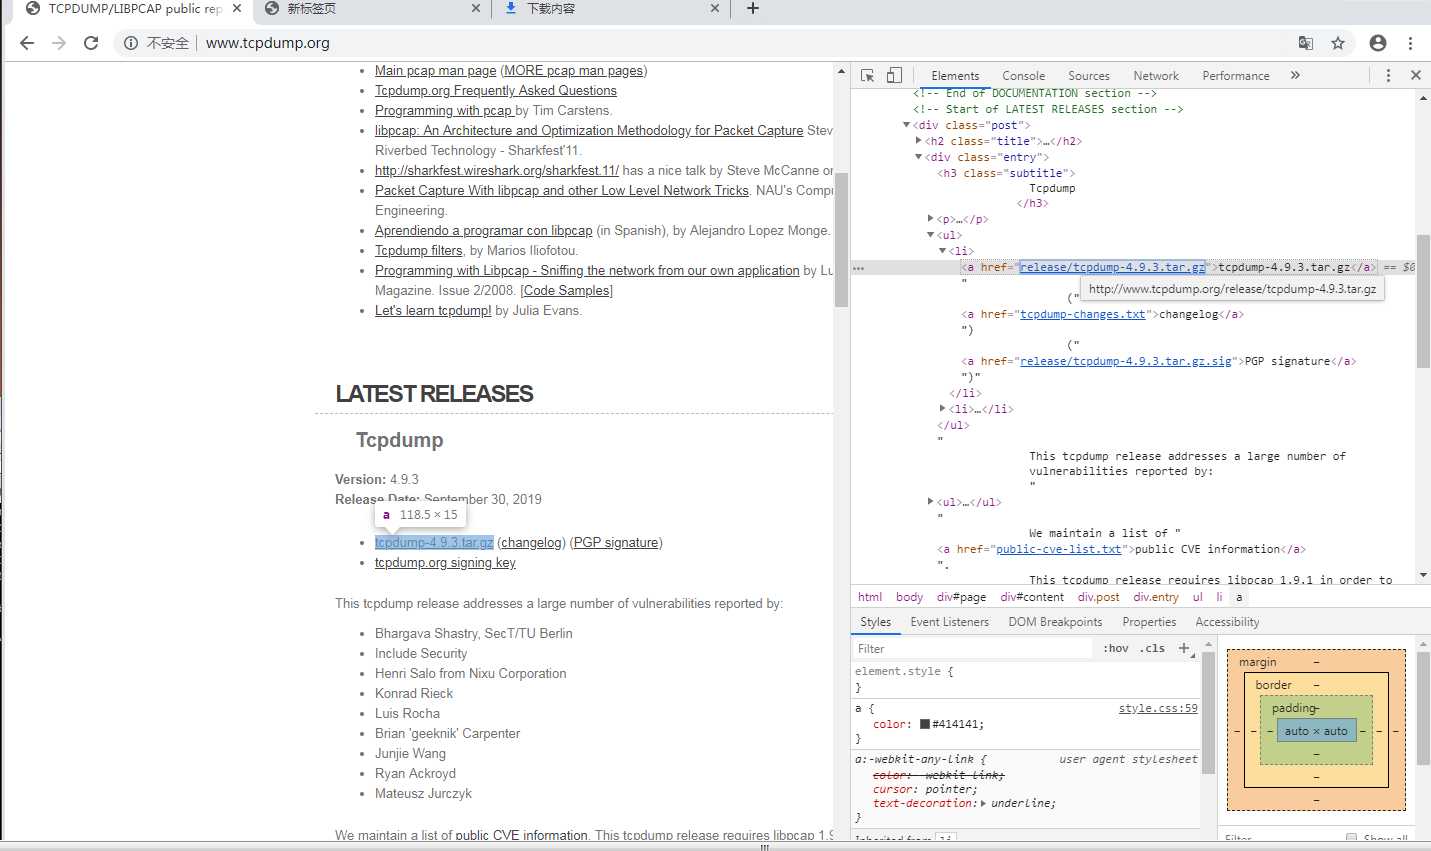Select the Accessibility sidebar tab
The height and width of the screenshot is (851, 1431).
point(1227,622)
